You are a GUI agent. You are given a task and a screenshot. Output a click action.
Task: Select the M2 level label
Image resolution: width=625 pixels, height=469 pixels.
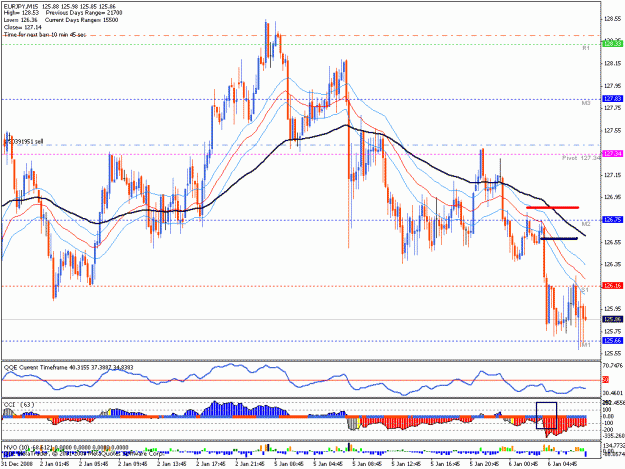586,224
